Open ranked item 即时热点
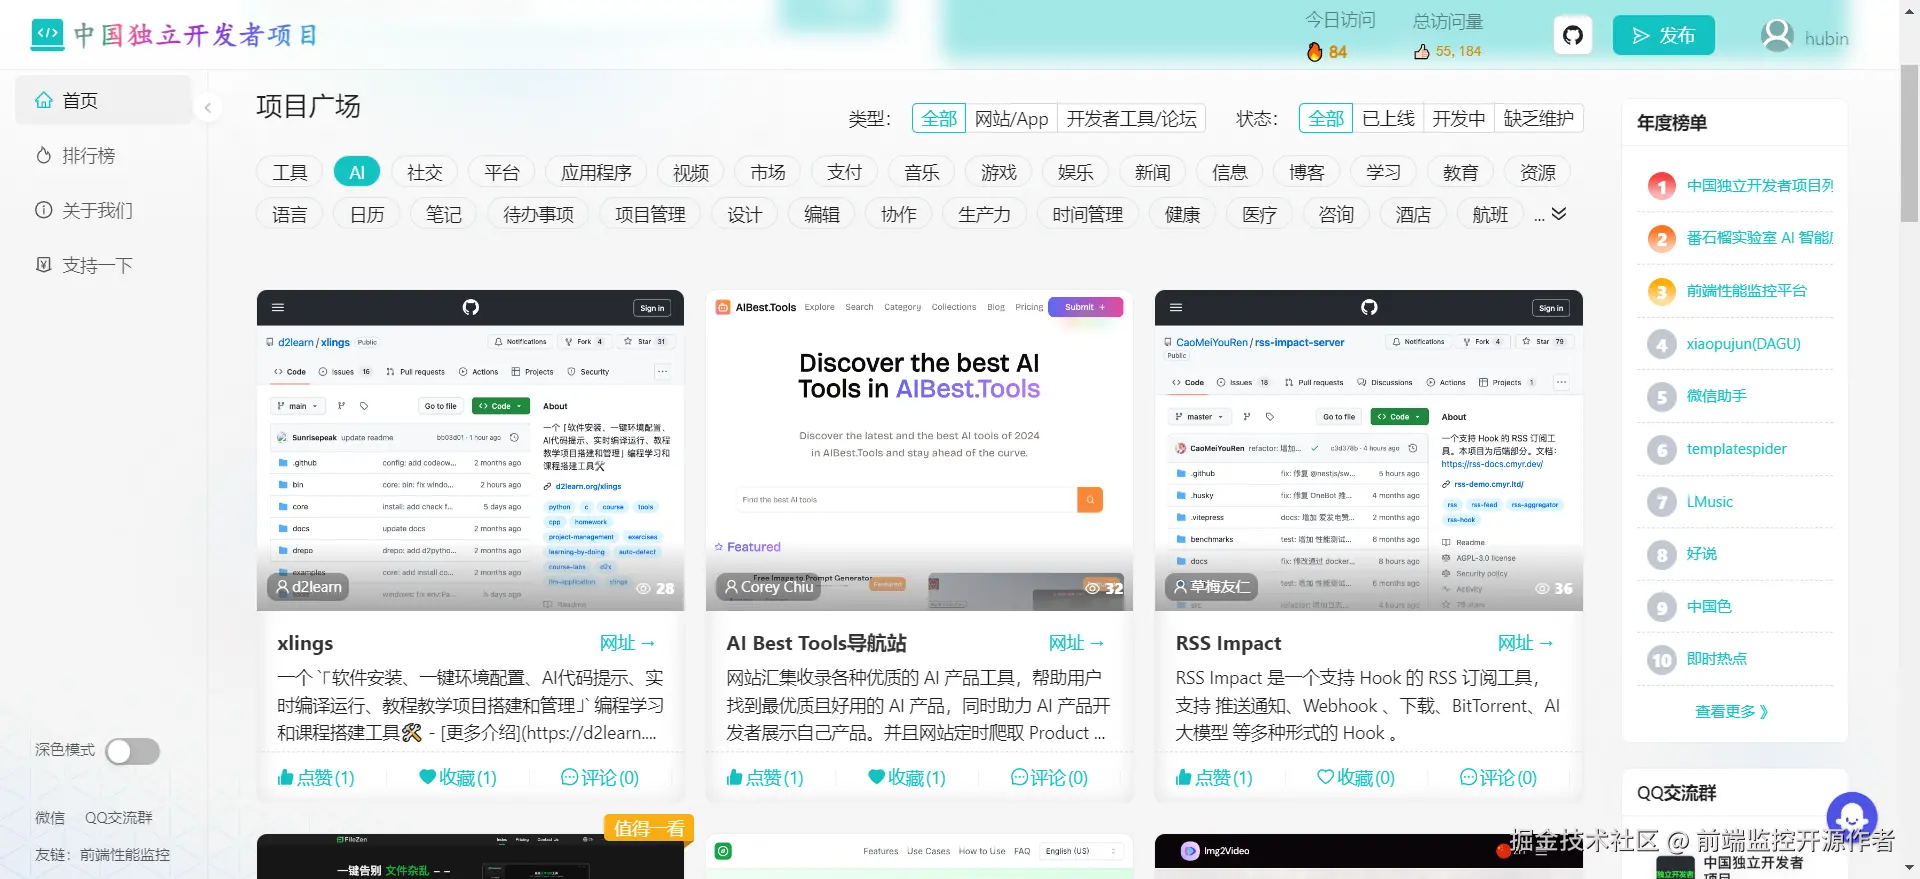This screenshot has height=879, width=1920. pos(1717,659)
